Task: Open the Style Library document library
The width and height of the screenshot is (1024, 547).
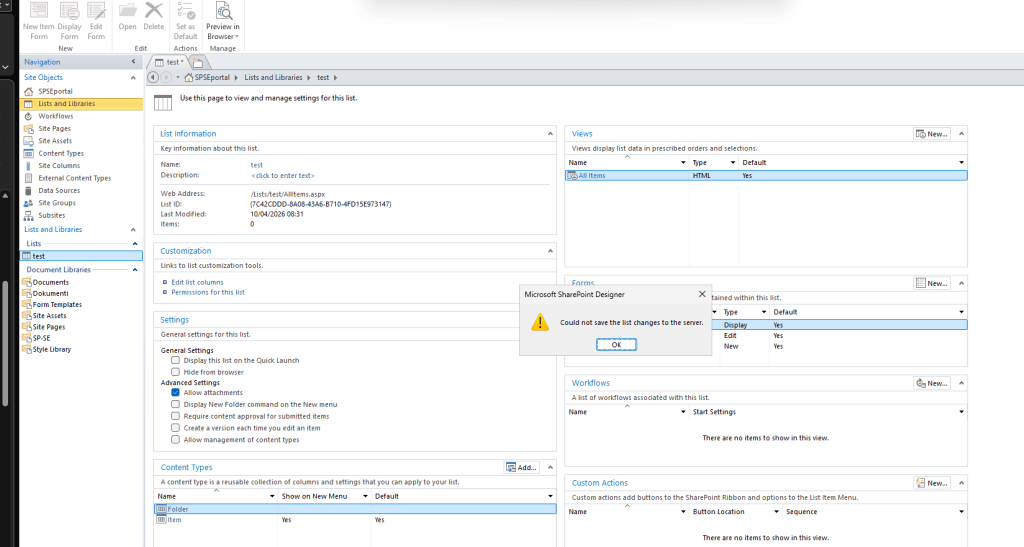Action: (x=51, y=349)
